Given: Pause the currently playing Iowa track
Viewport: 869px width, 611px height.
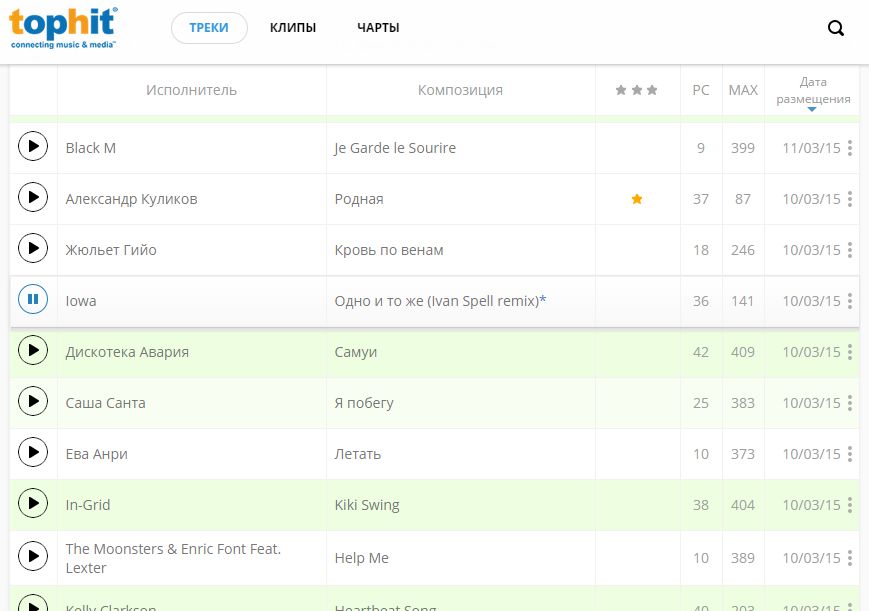Looking at the screenshot, I should click(x=33, y=299).
